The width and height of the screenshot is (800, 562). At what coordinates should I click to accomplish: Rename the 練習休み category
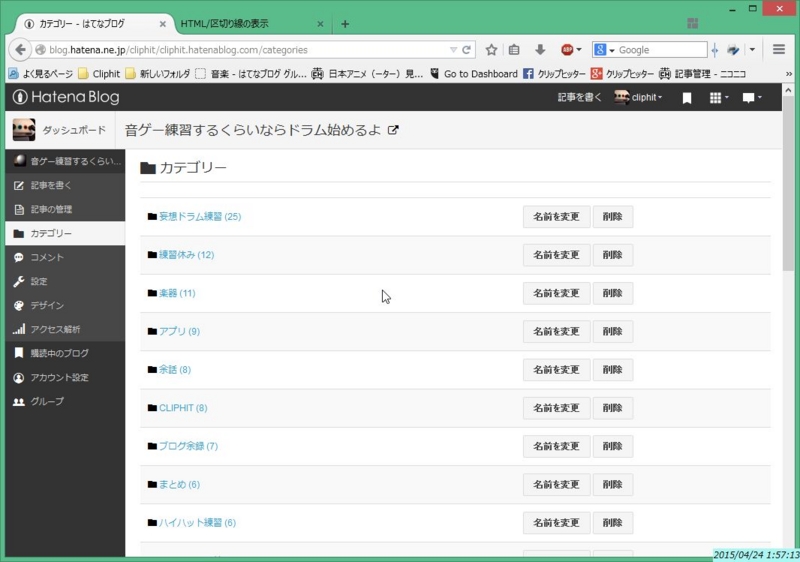(556, 254)
